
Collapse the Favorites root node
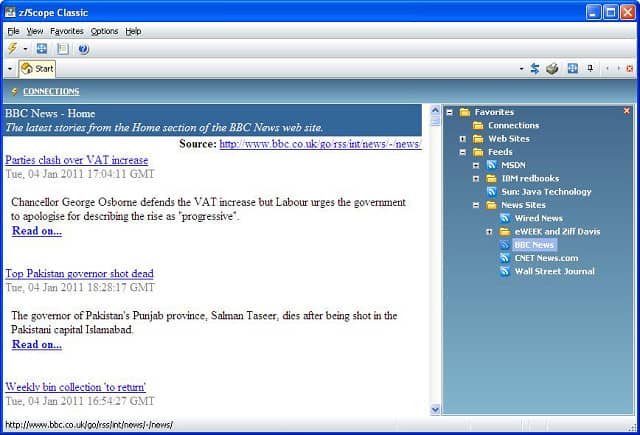point(449,112)
